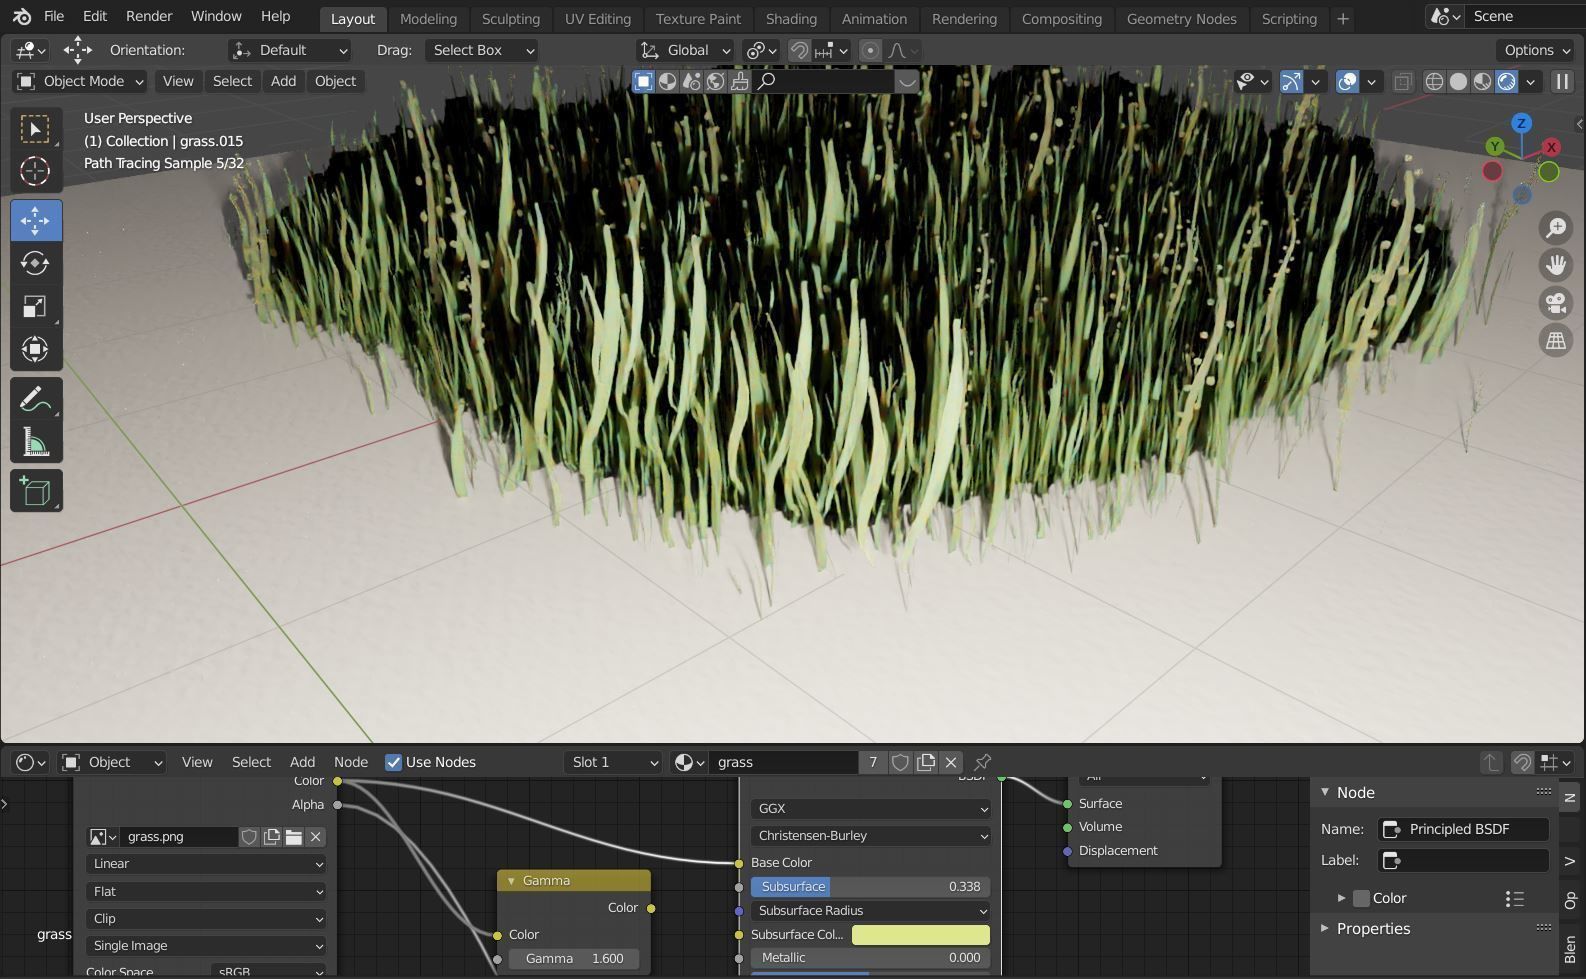Open the Object Mode dropdown
1586x979 pixels.
click(x=81, y=81)
